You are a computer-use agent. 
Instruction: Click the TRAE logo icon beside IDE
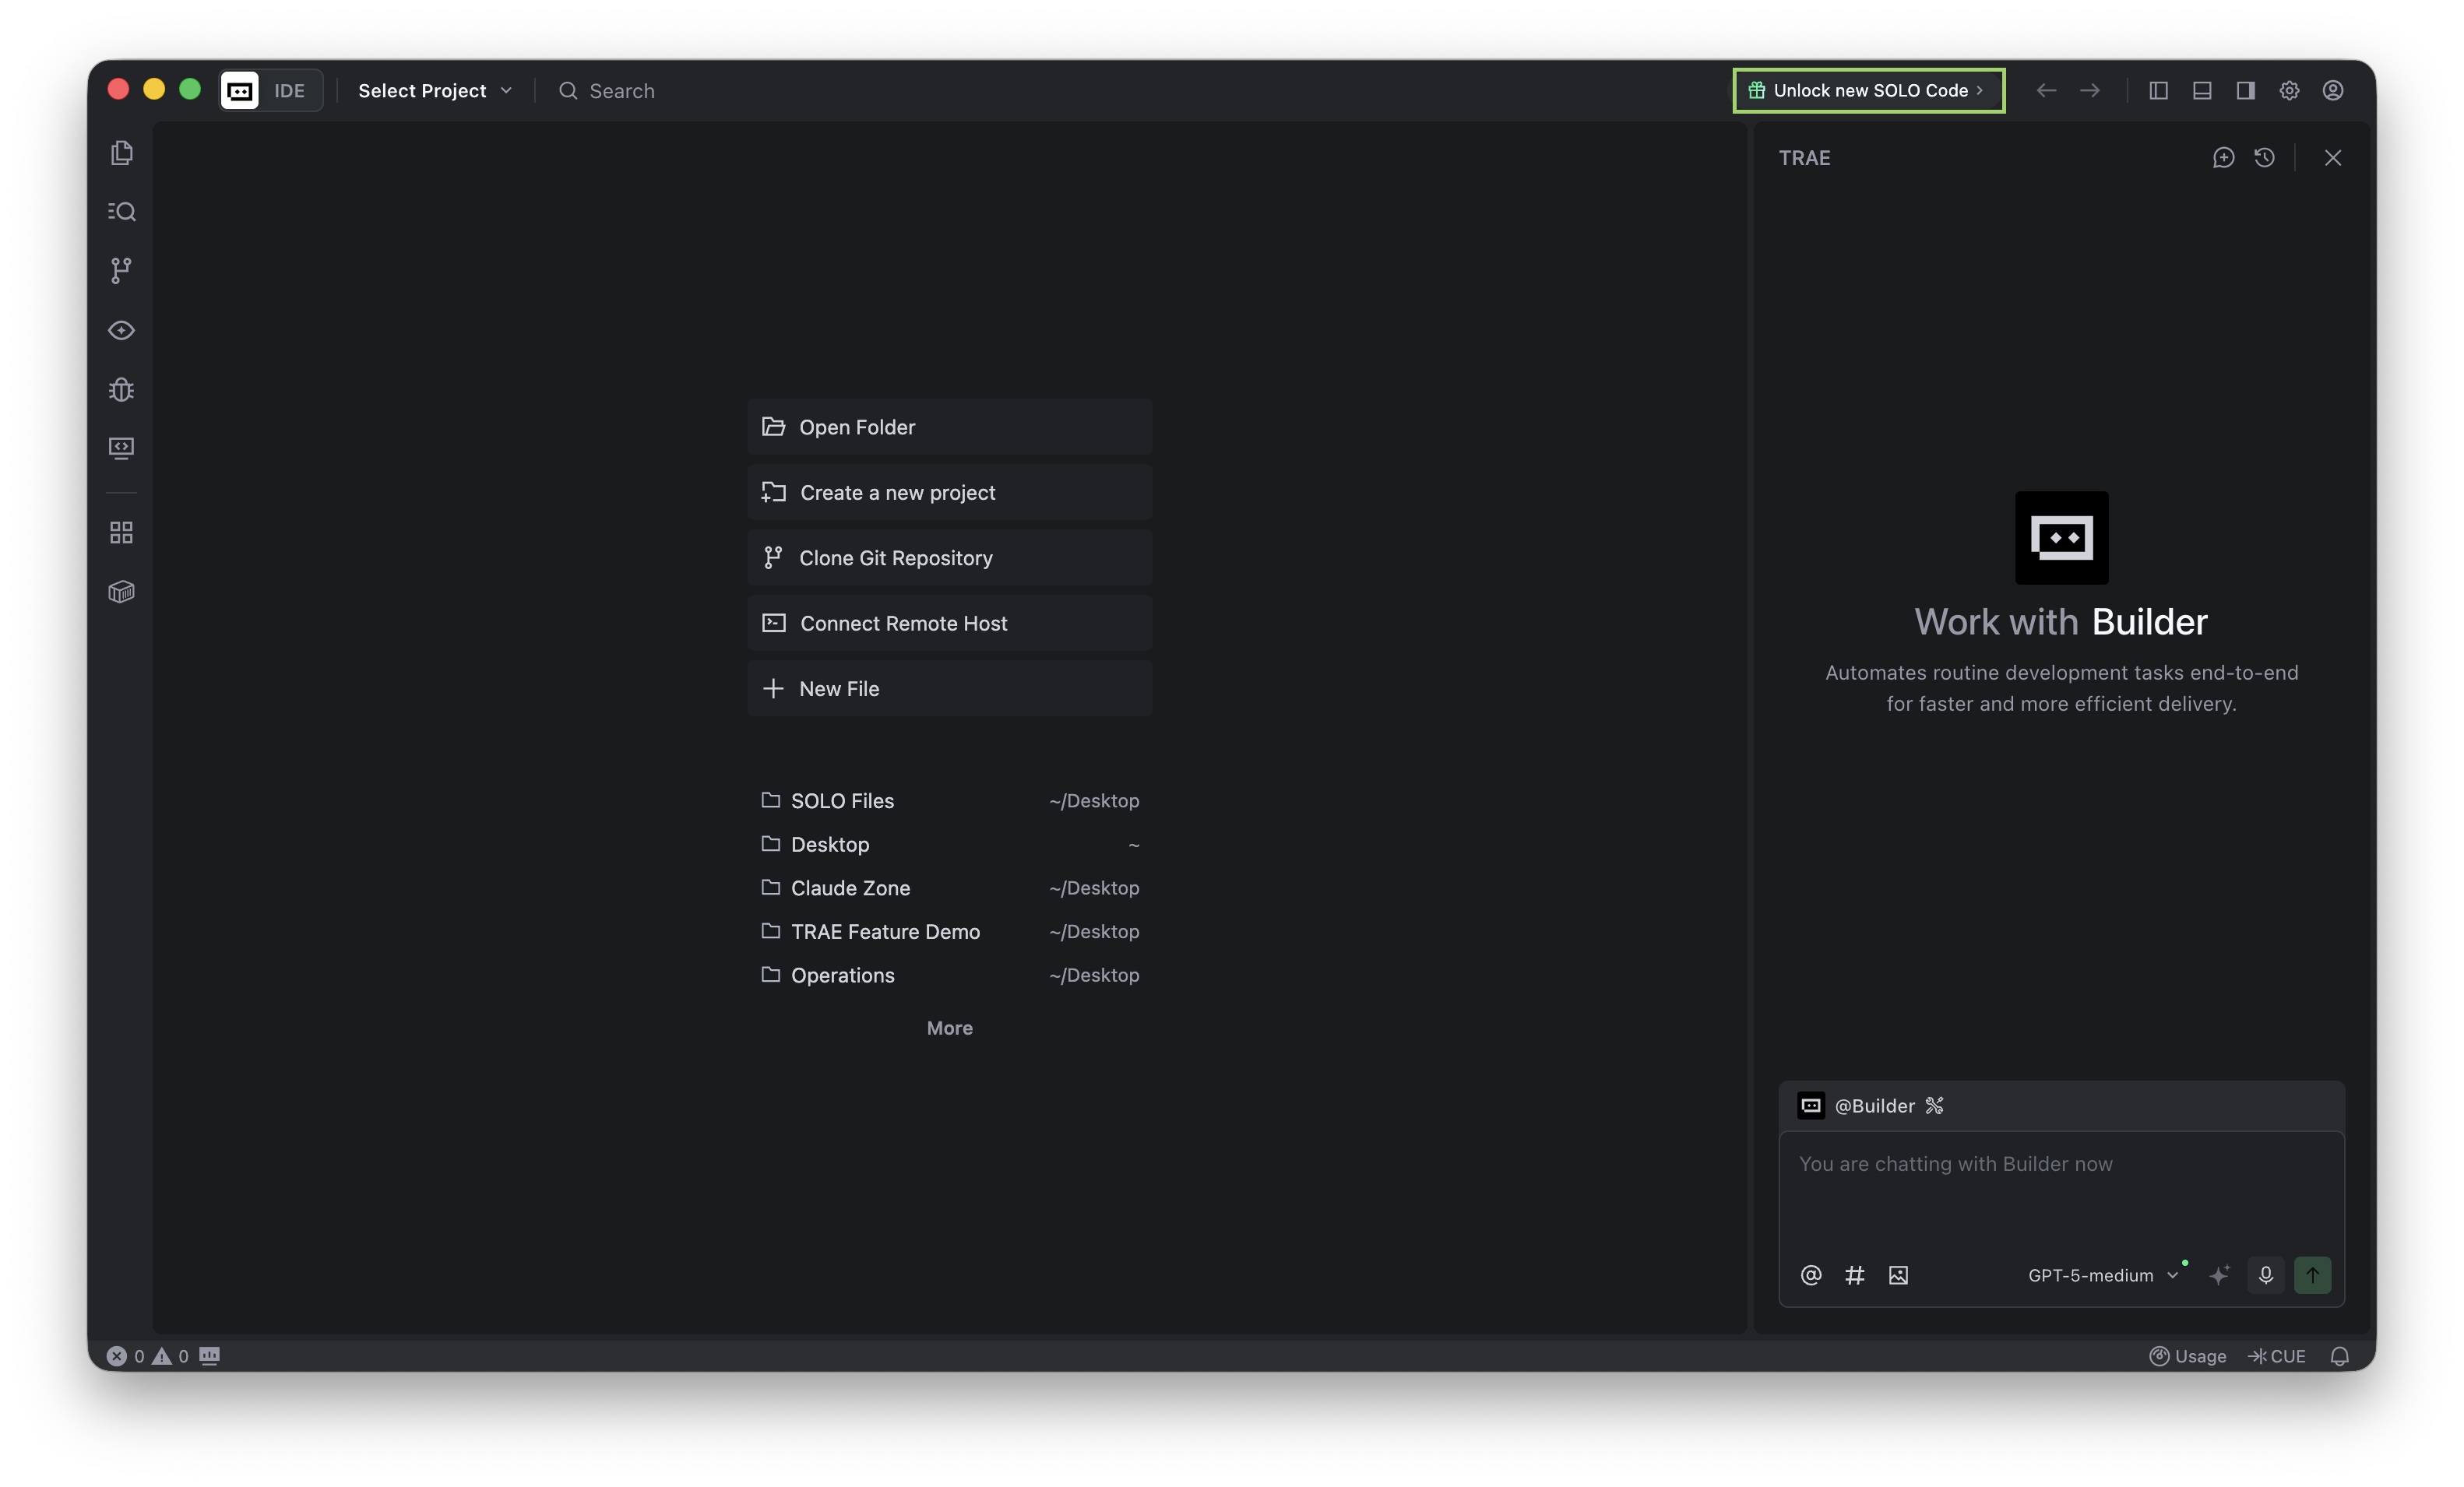240,91
